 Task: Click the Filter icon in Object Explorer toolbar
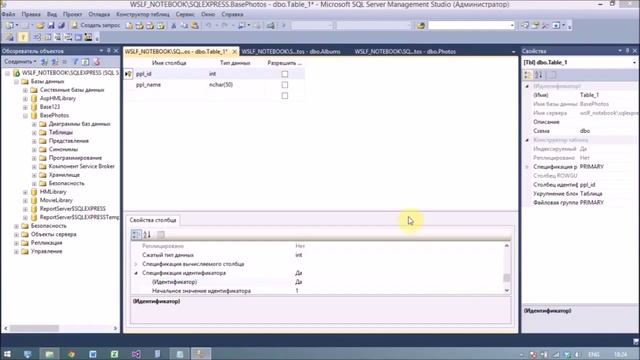tap(76, 62)
